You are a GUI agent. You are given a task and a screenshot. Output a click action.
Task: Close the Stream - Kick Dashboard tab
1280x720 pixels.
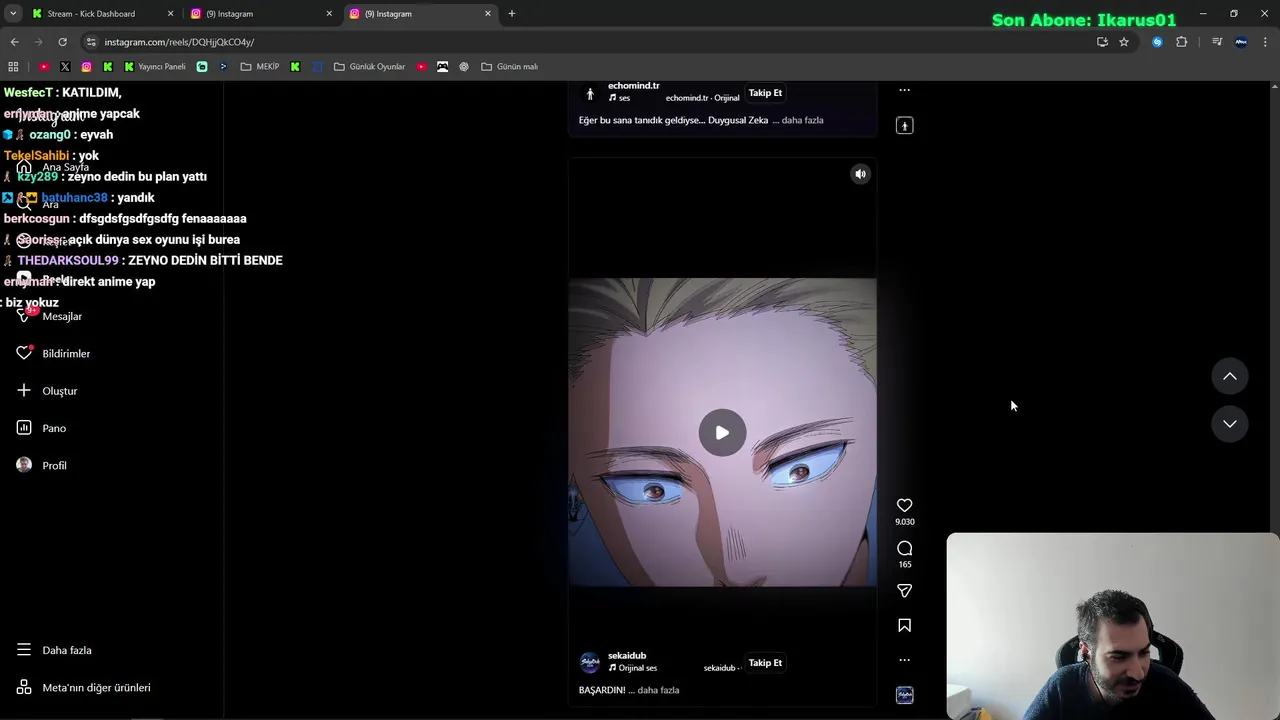point(170,14)
